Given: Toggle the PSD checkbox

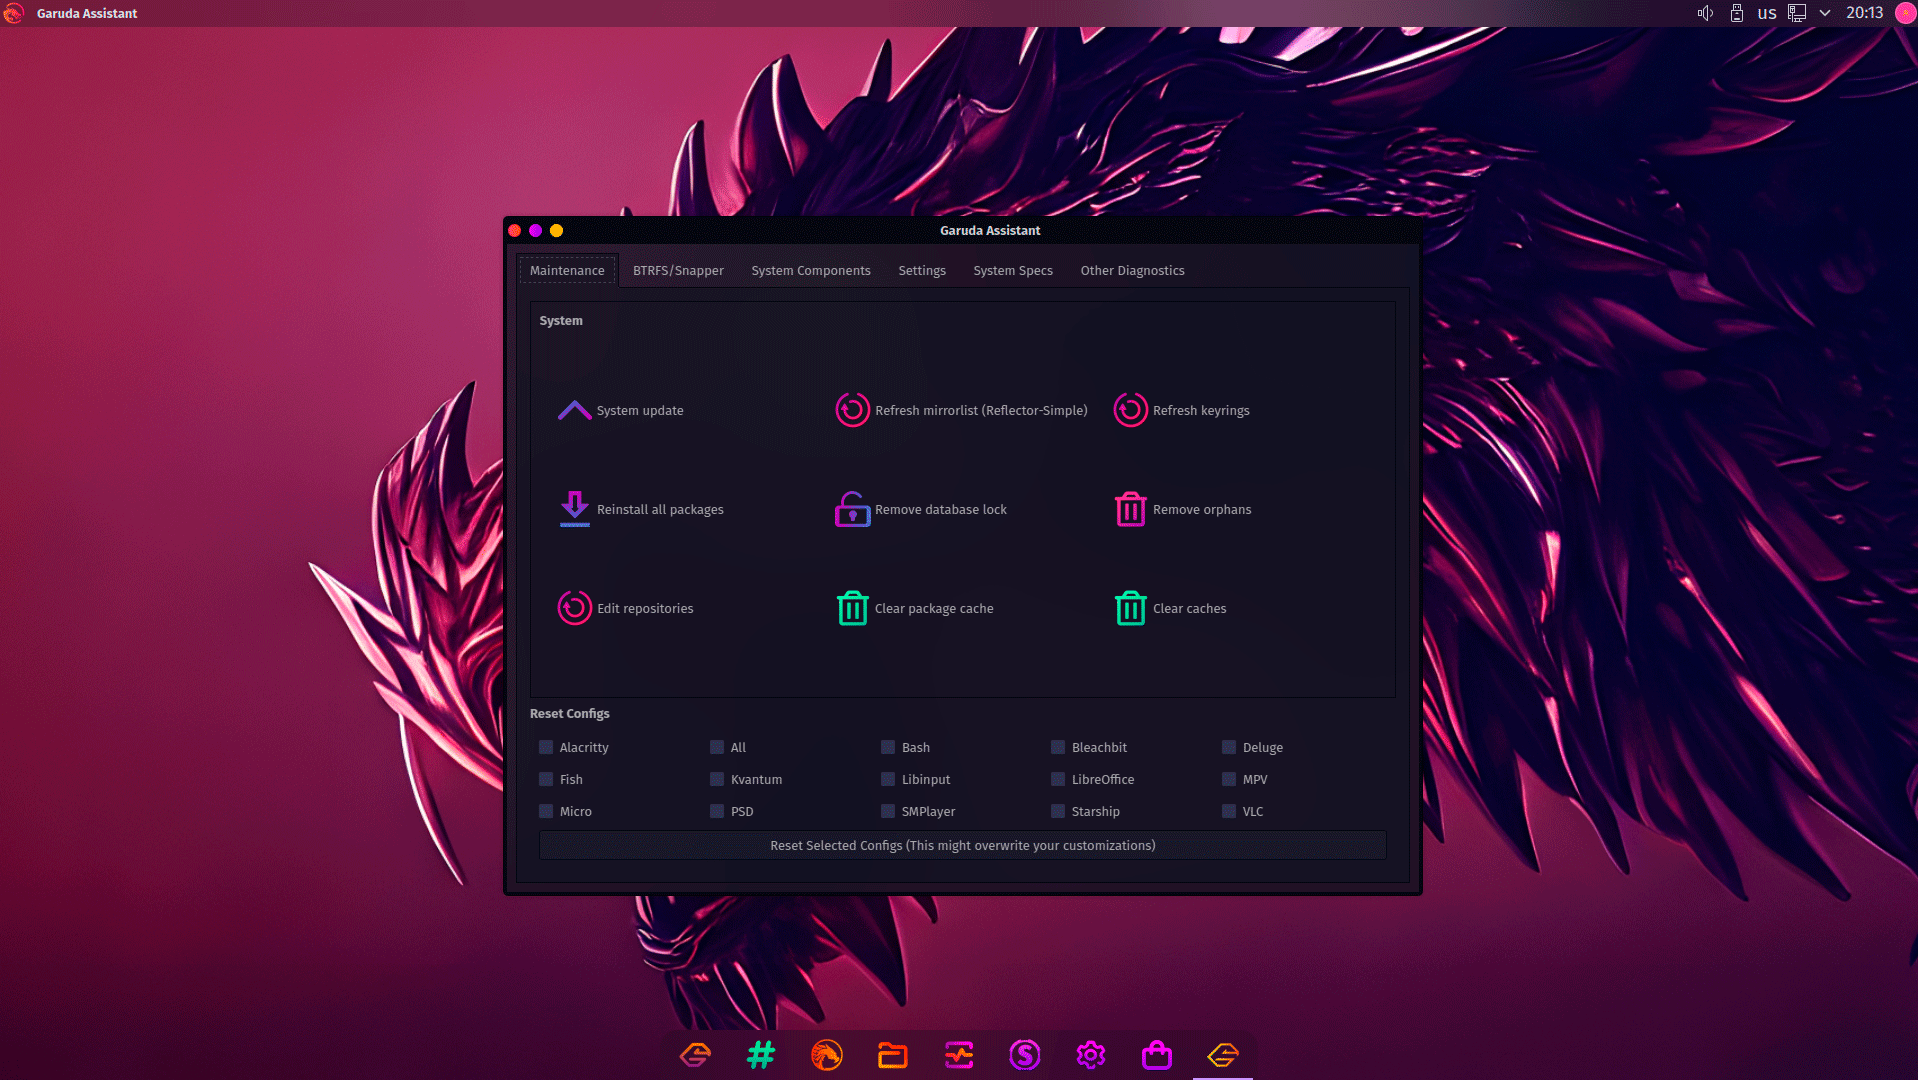Looking at the screenshot, I should [717, 811].
